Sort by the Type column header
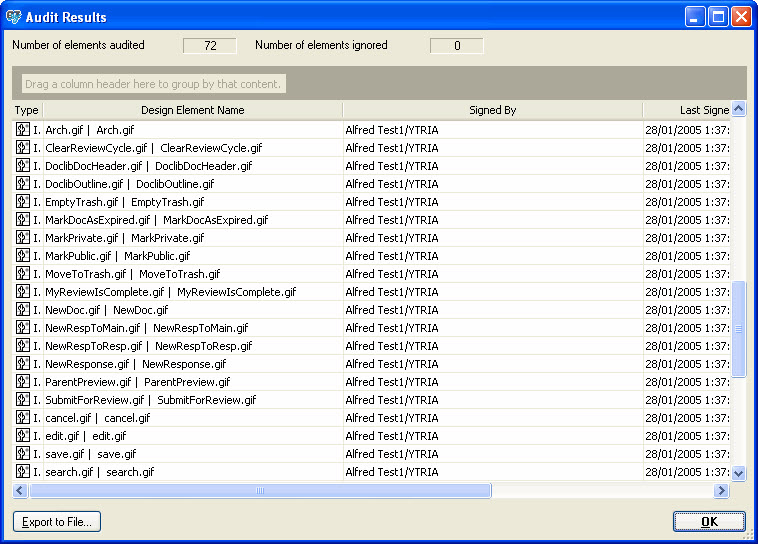The image size is (758, 544). pyautogui.click(x=27, y=110)
